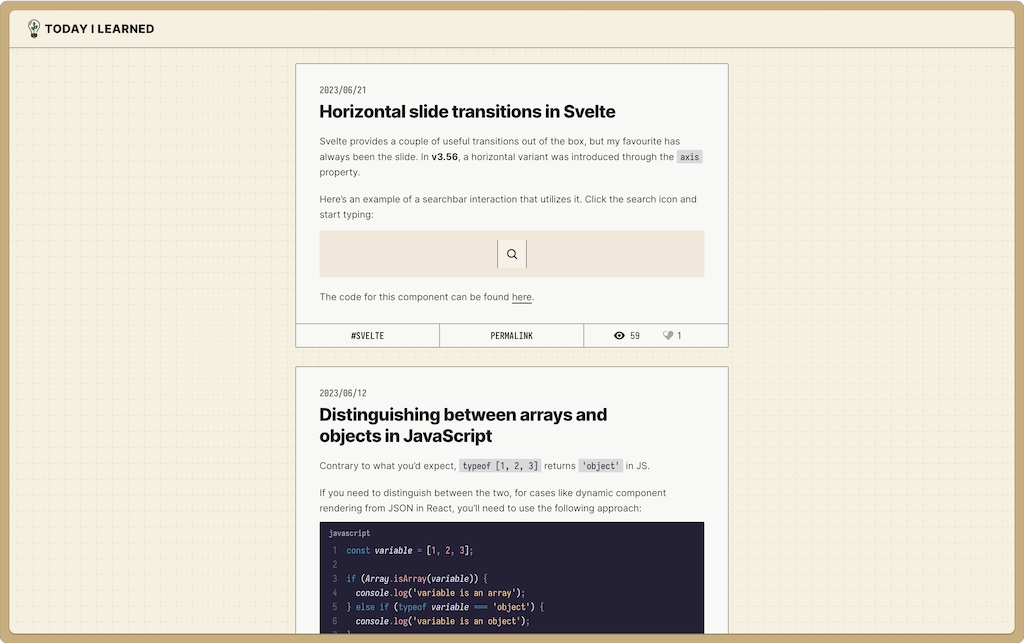The height and width of the screenshot is (643, 1024).
Task: Click the heart icon on the Svelte post
Action: (668, 335)
